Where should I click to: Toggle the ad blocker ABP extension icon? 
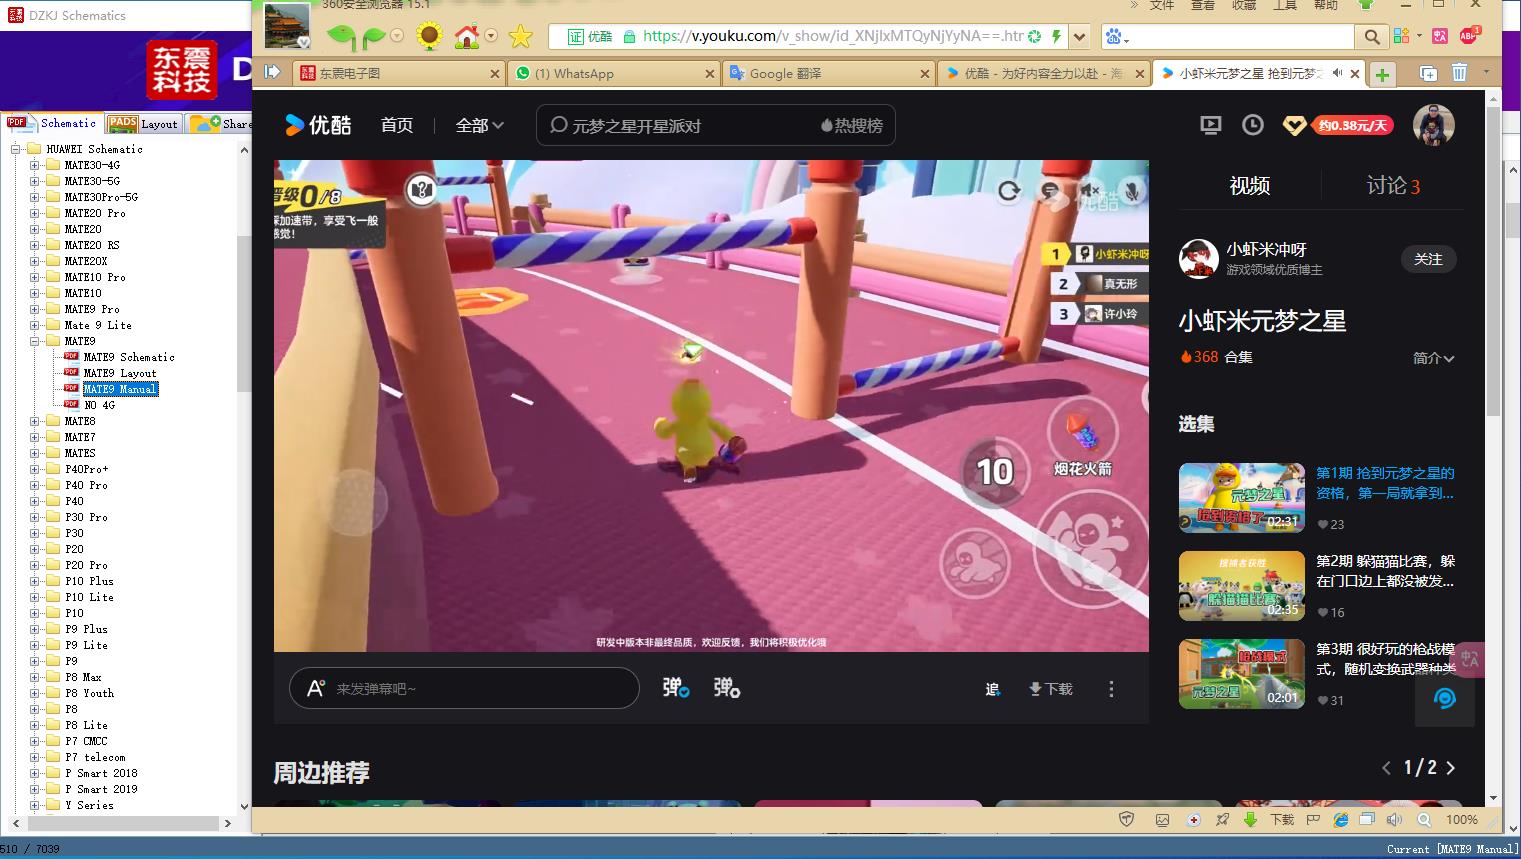click(x=1469, y=36)
